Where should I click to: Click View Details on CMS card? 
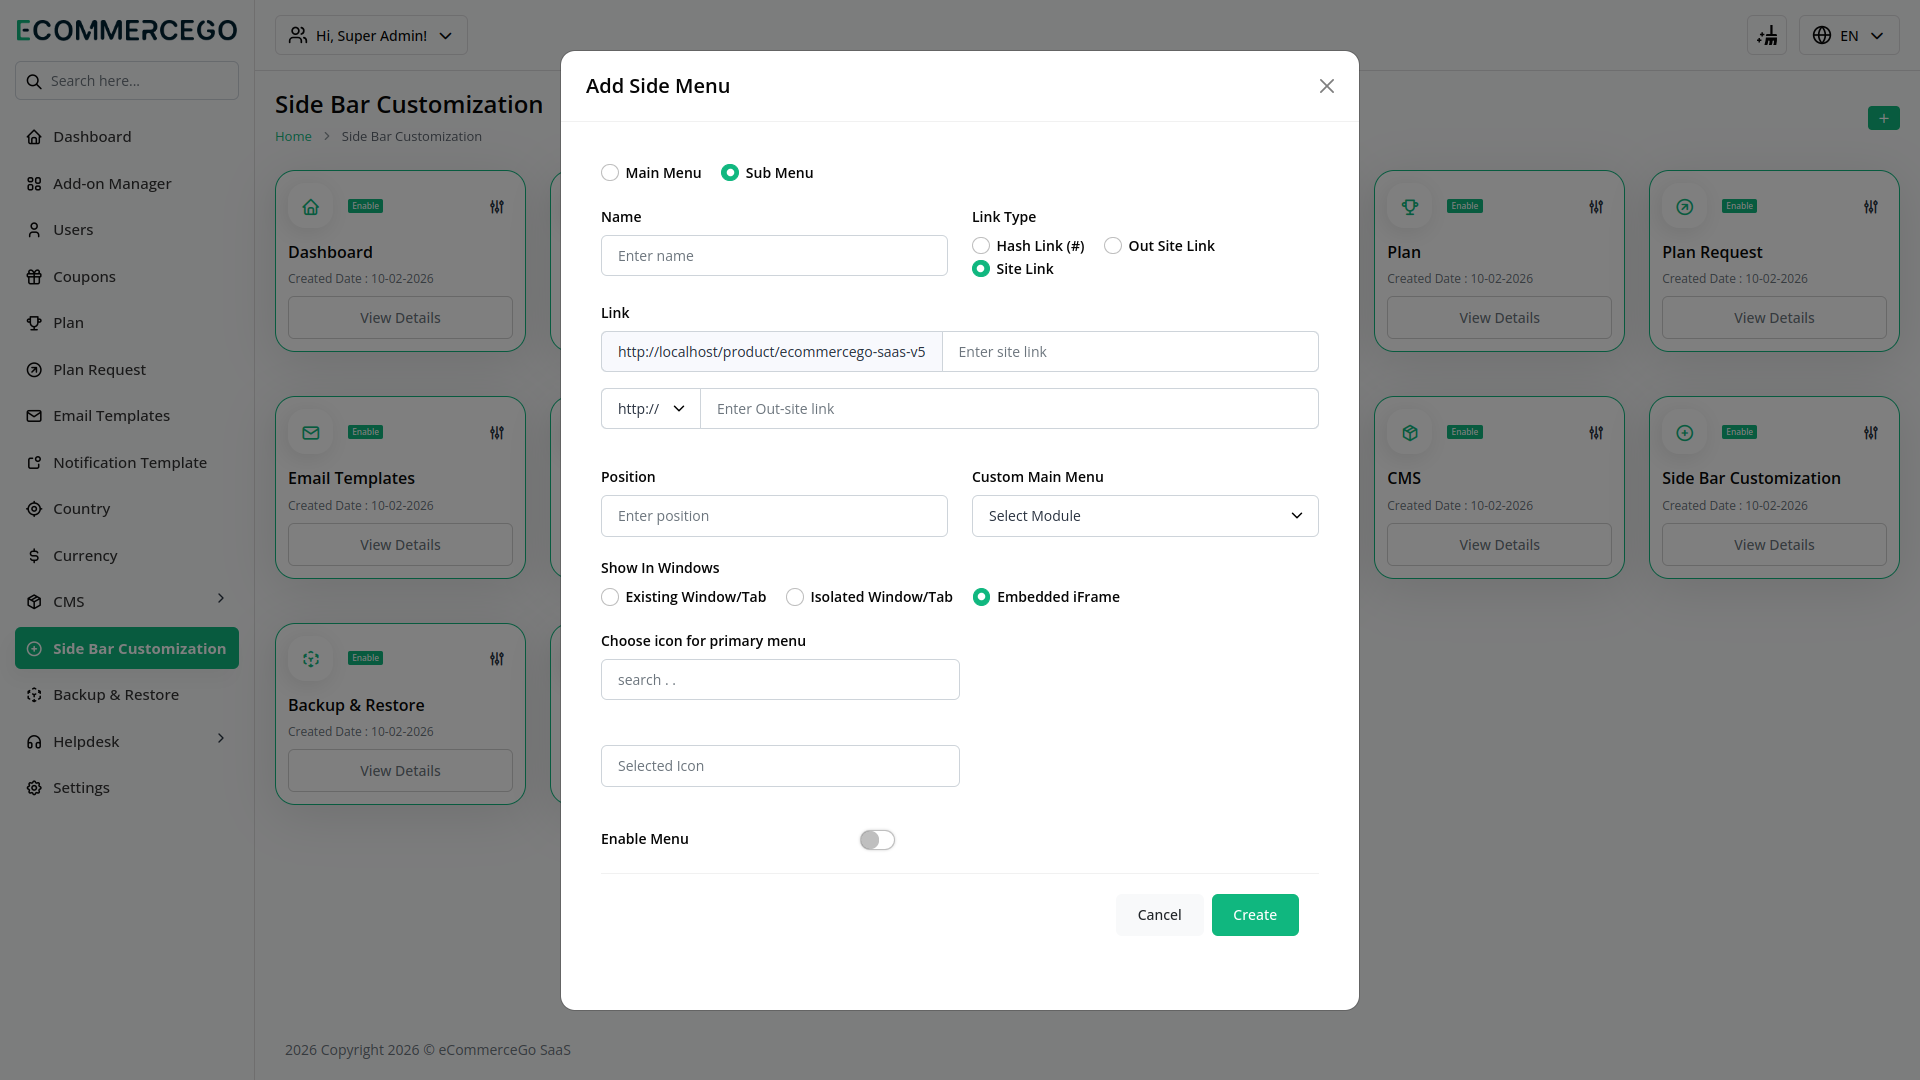[x=1499, y=545]
